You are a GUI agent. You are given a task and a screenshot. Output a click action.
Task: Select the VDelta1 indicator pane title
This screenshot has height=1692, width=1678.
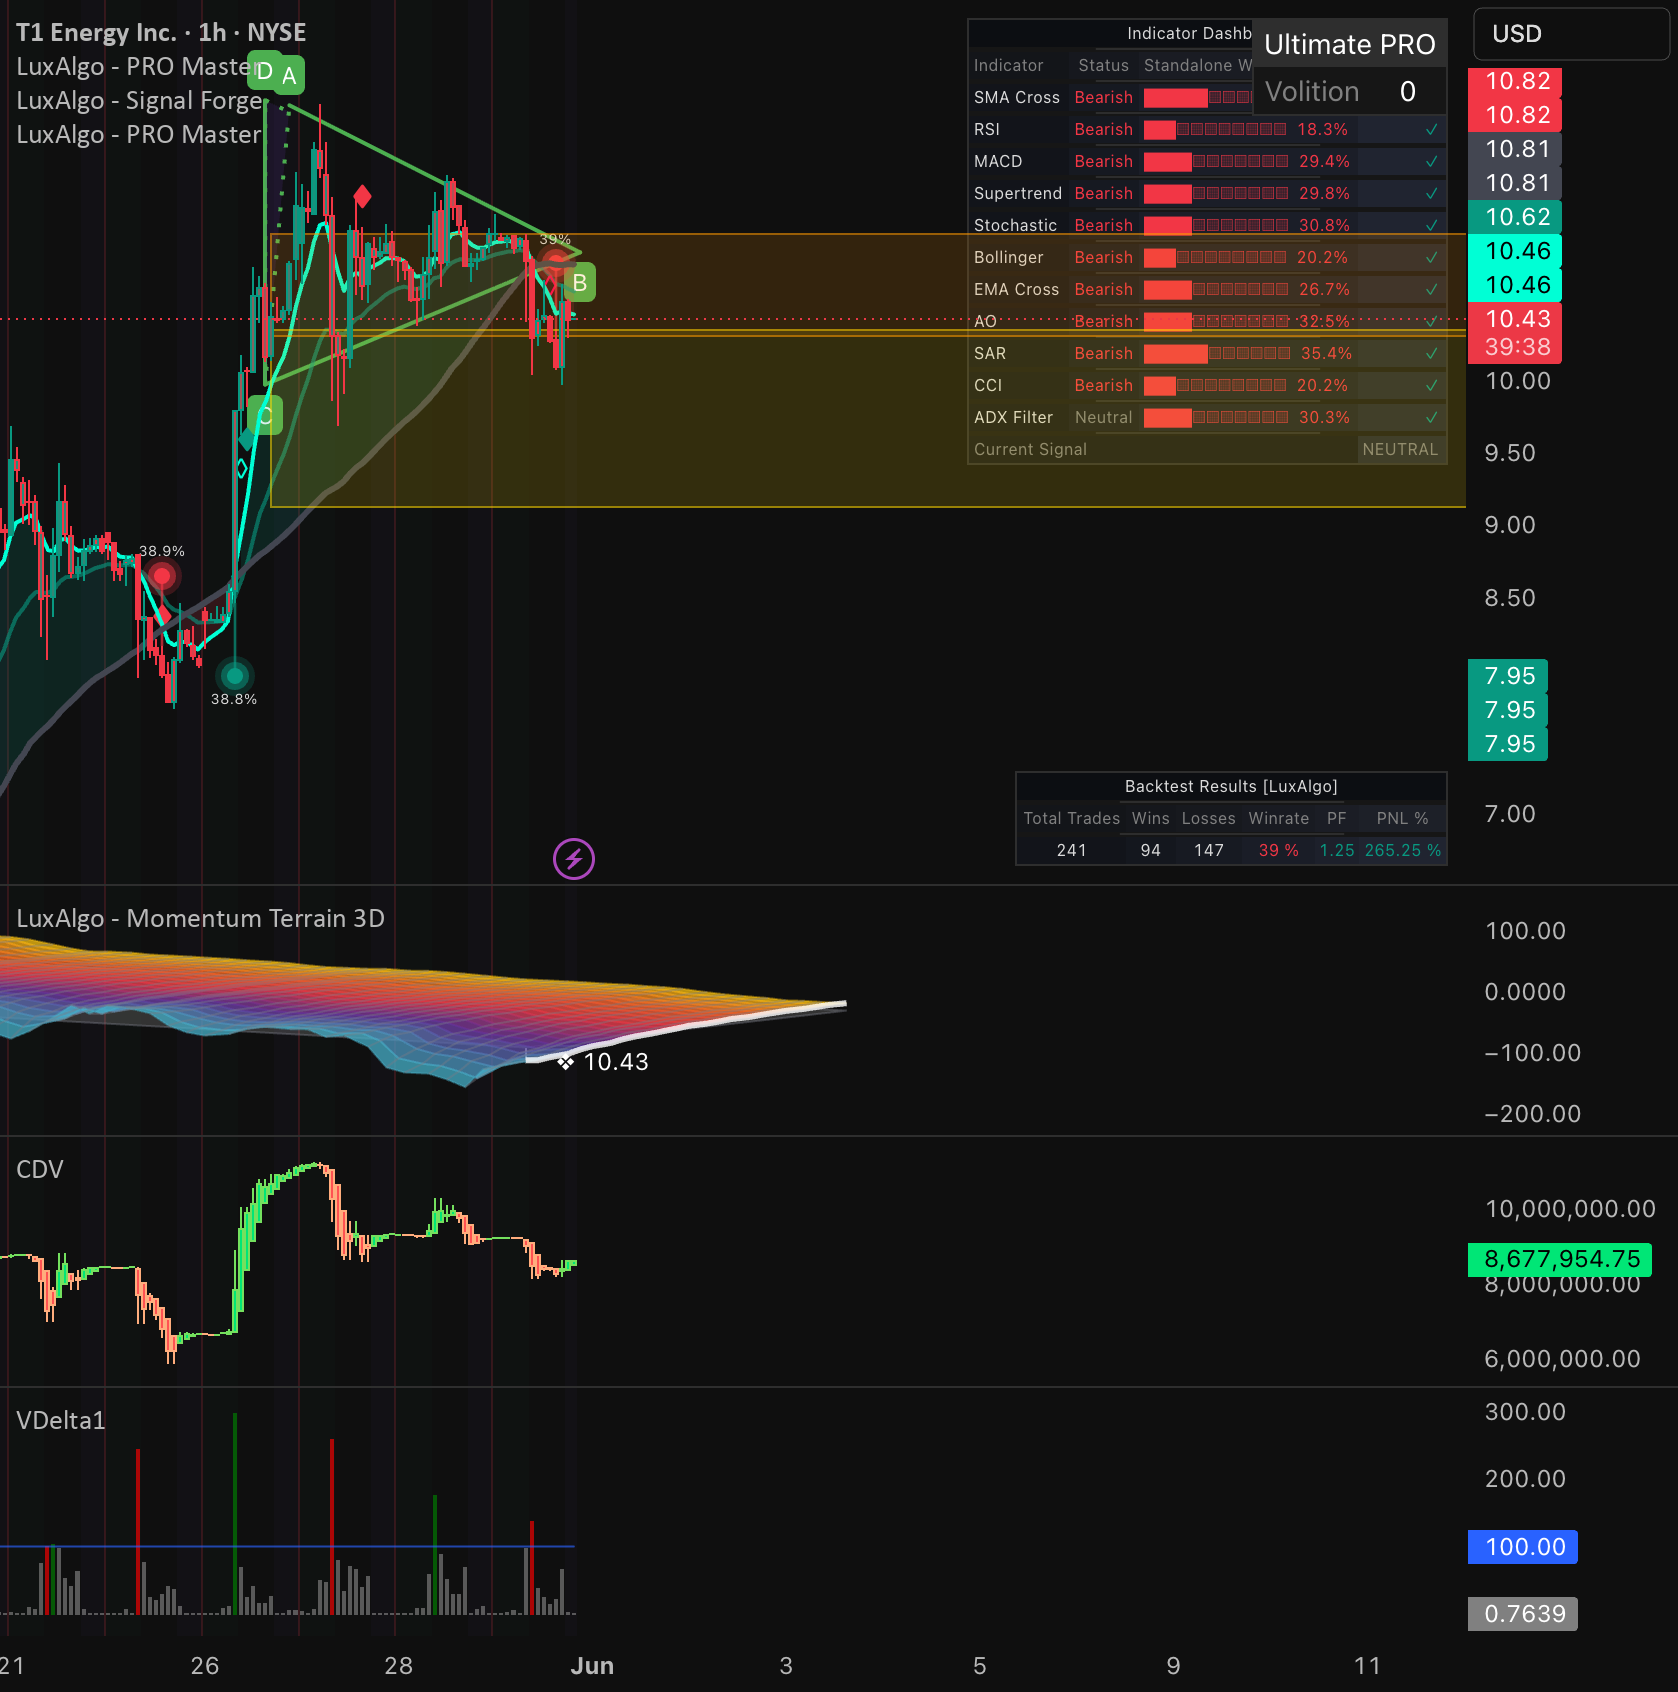(x=61, y=1420)
